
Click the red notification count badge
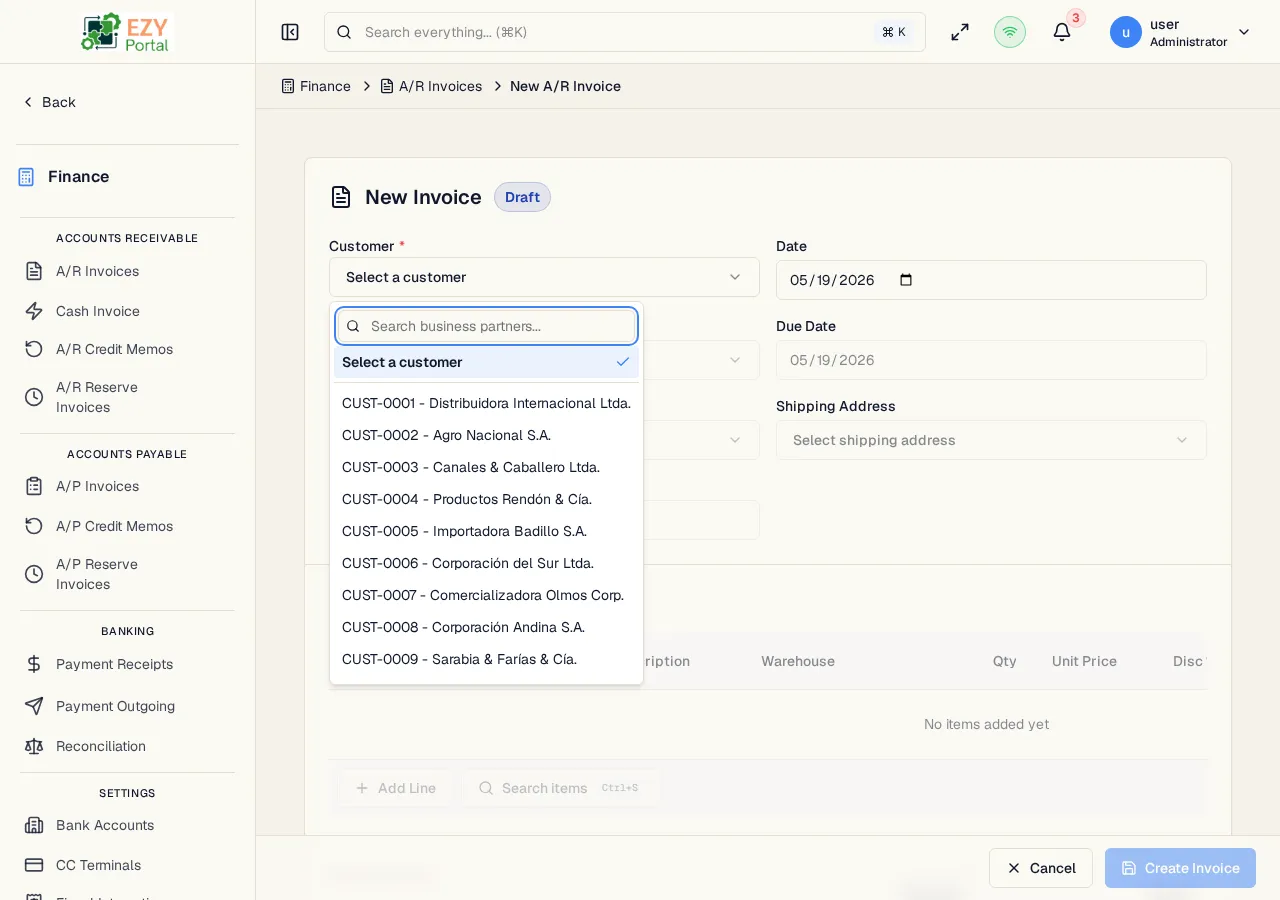point(1076,18)
